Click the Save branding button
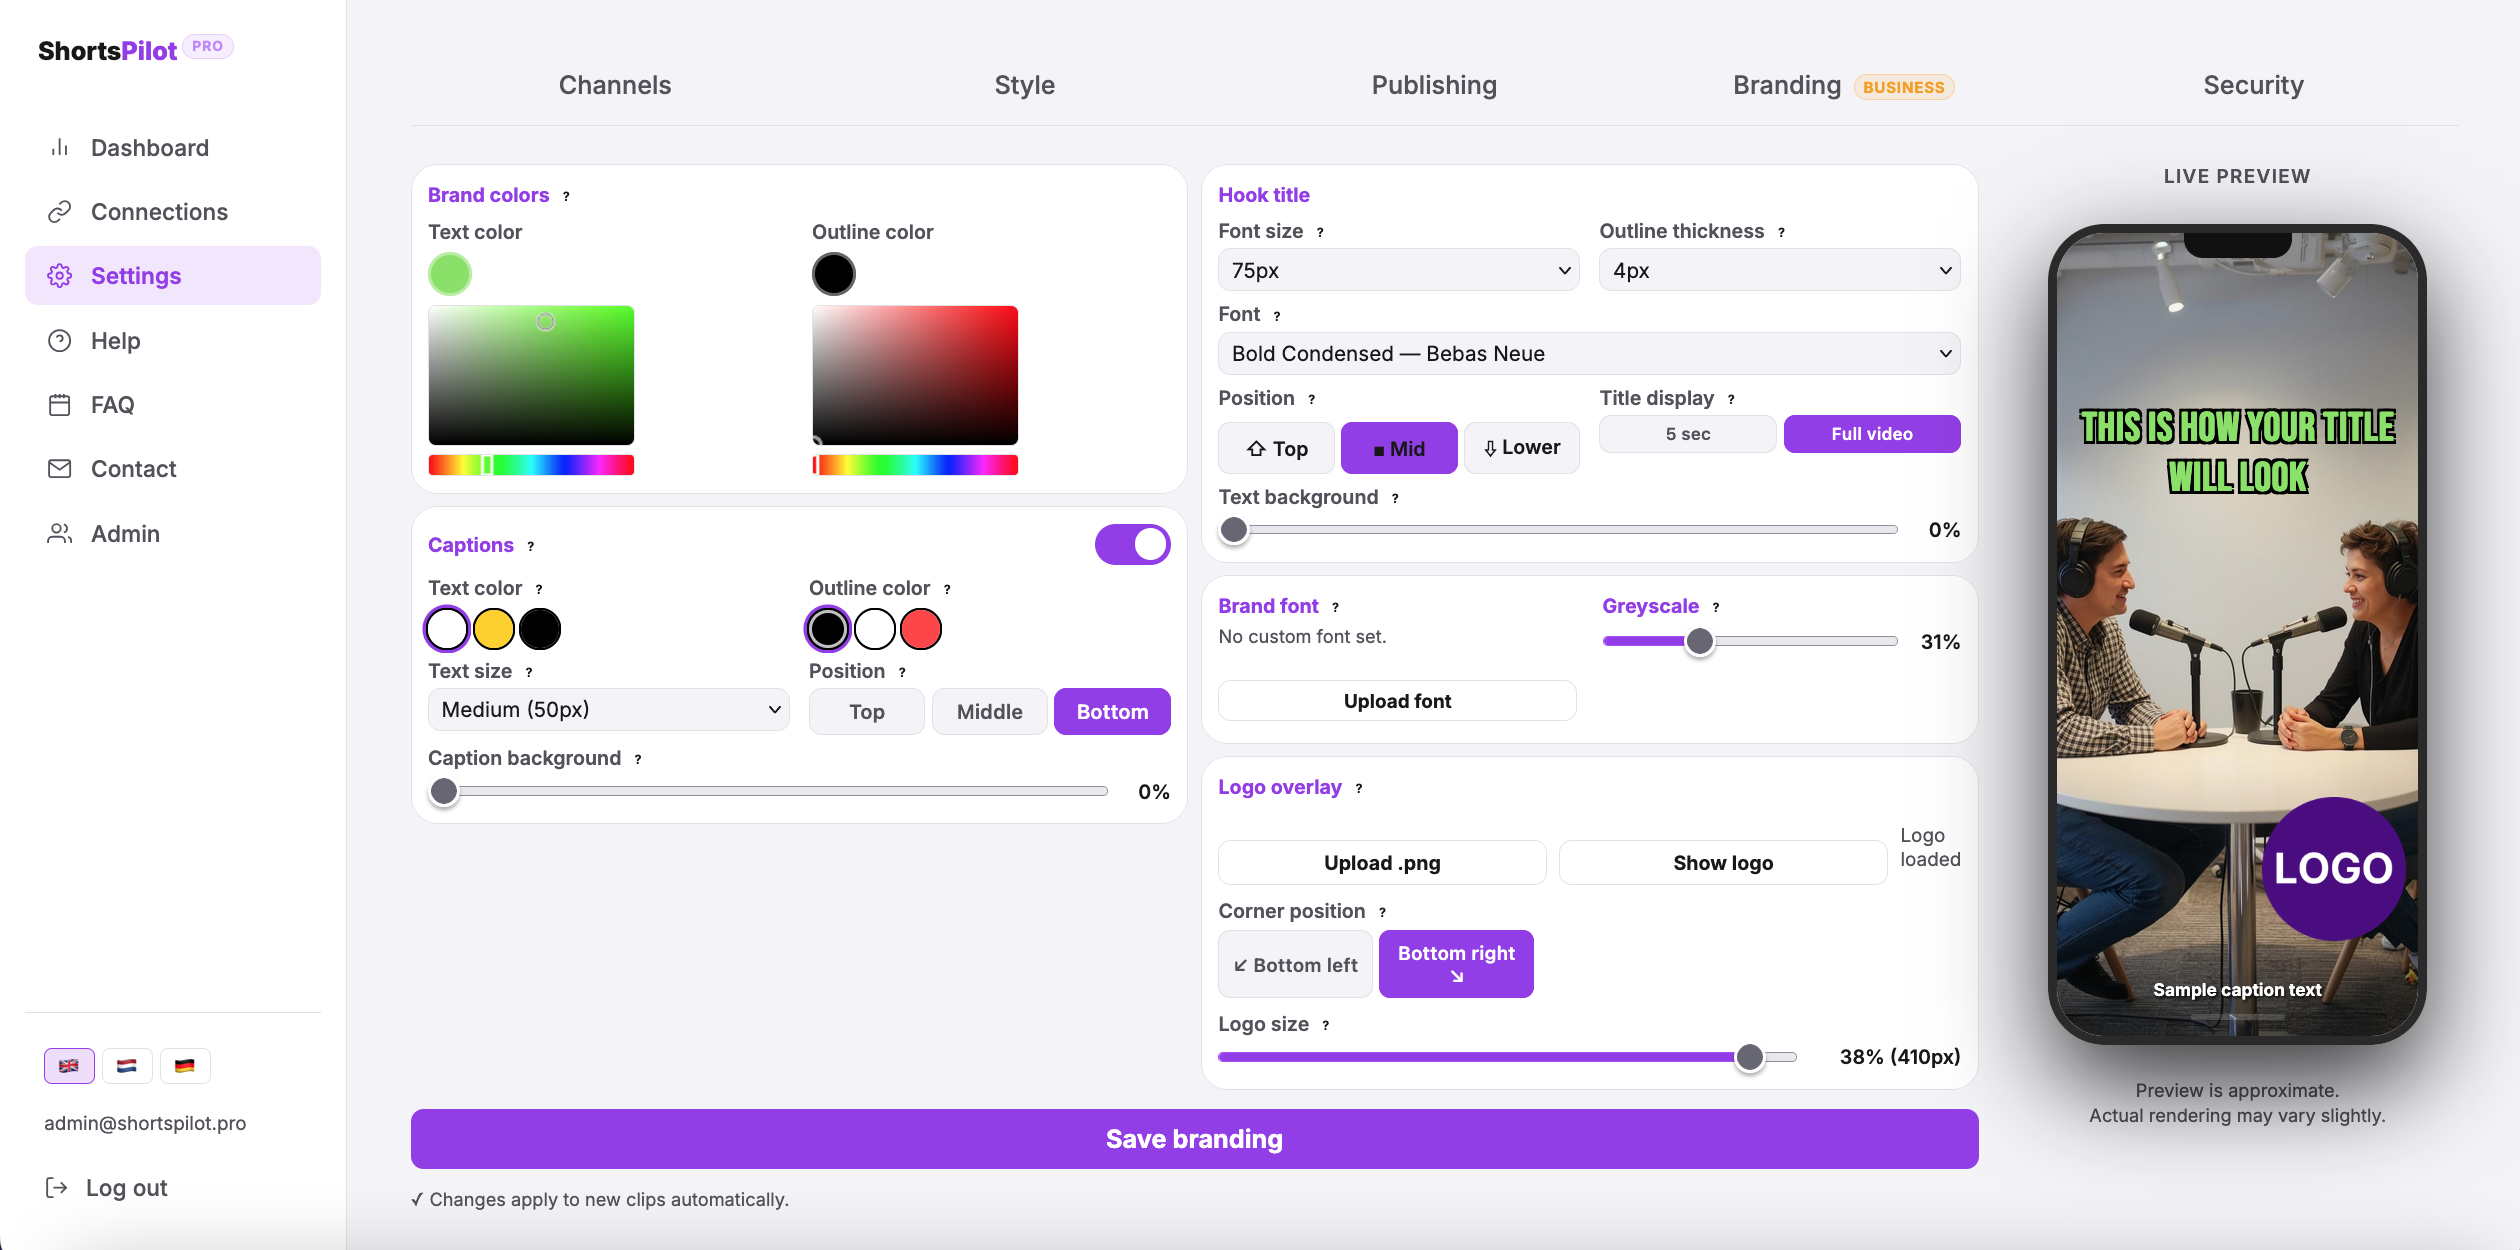The image size is (2520, 1250). pyautogui.click(x=1192, y=1138)
